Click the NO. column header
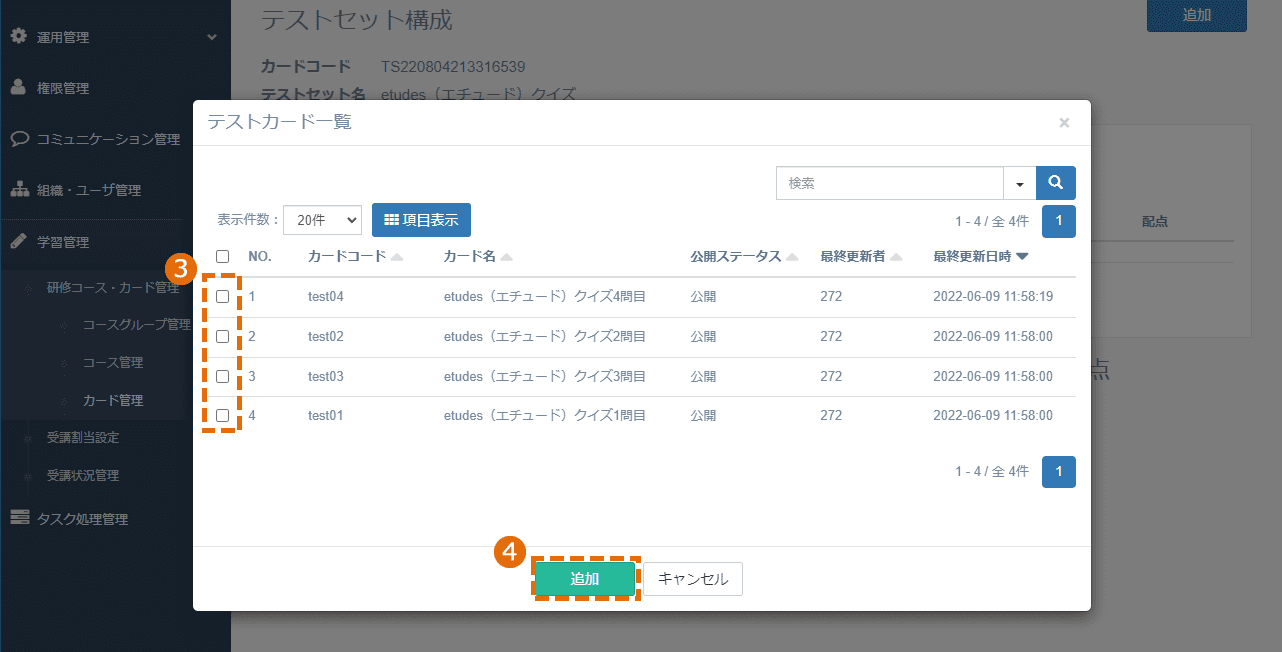Viewport: 1282px width, 652px height. [260, 256]
